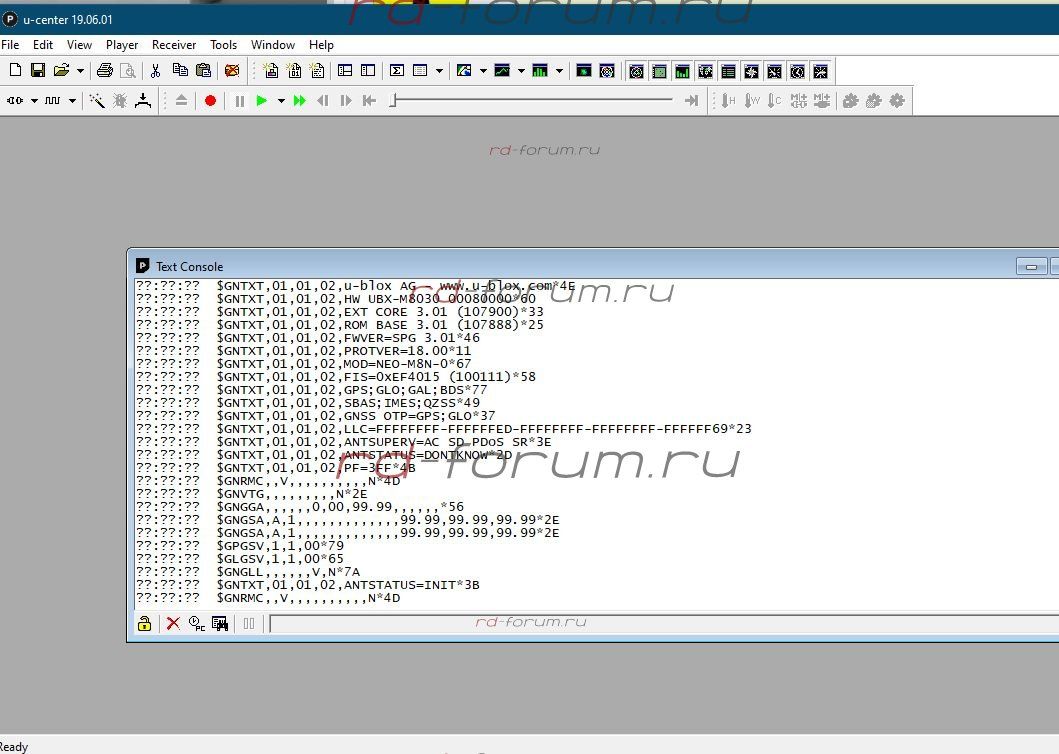Image resolution: width=1059 pixels, height=754 pixels.
Task: Expand the baudrate dropdown arrow
Action: [72, 101]
